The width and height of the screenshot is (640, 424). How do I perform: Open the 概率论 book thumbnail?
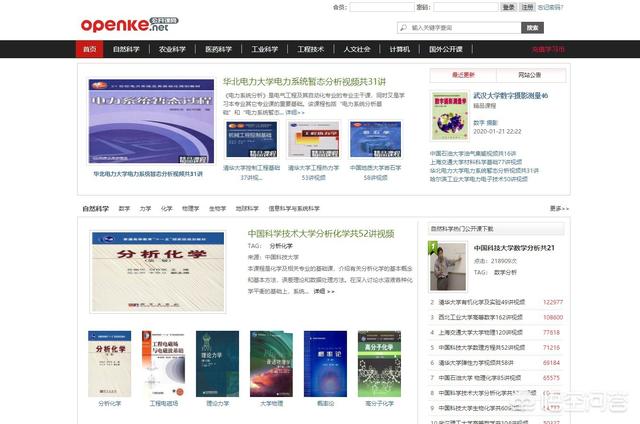[x=325, y=364]
